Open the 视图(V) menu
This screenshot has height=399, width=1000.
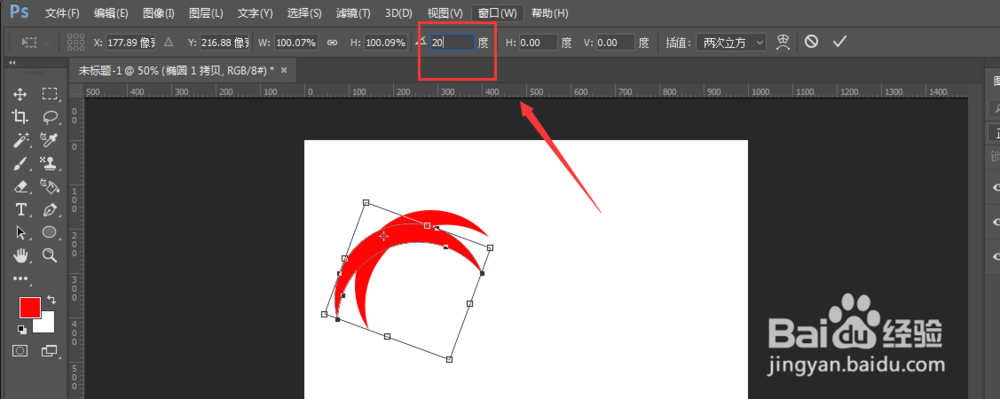tap(445, 13)
